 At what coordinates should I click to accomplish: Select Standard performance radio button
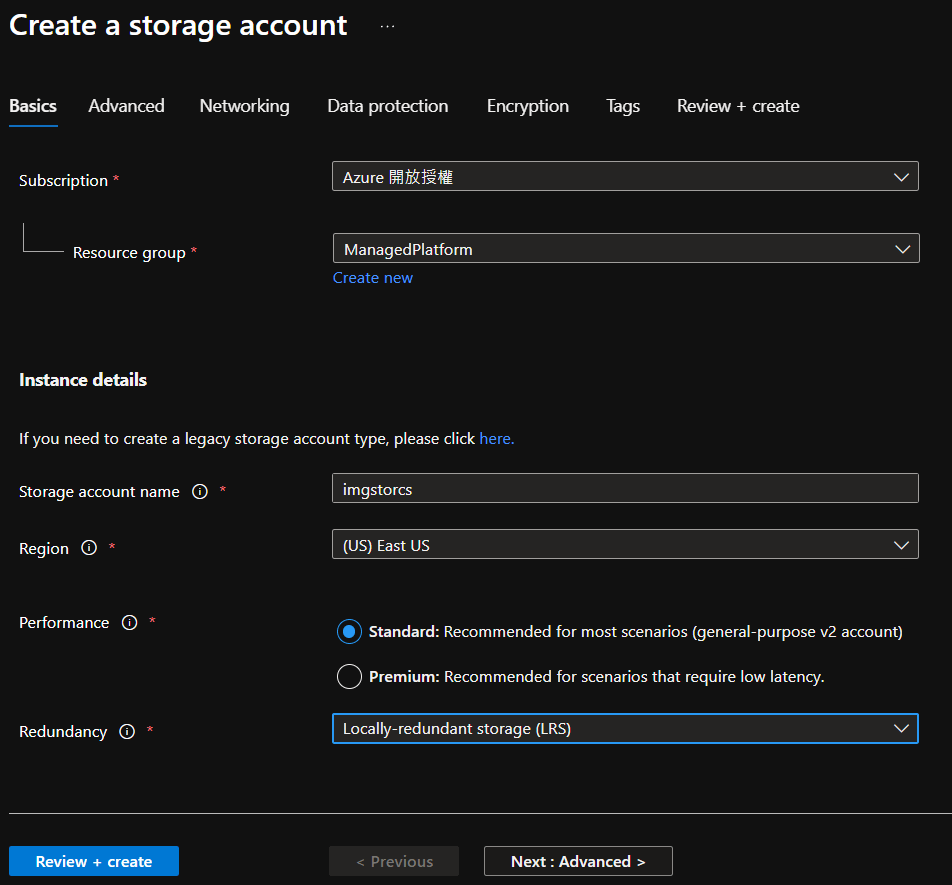[x=349, y=632]
